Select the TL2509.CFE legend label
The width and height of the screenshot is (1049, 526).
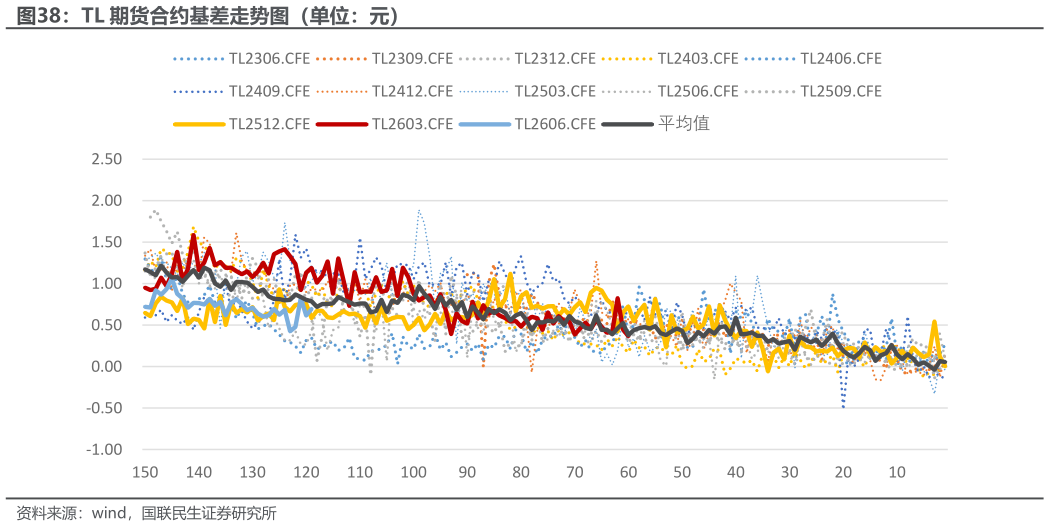click(x=841, y=91)
